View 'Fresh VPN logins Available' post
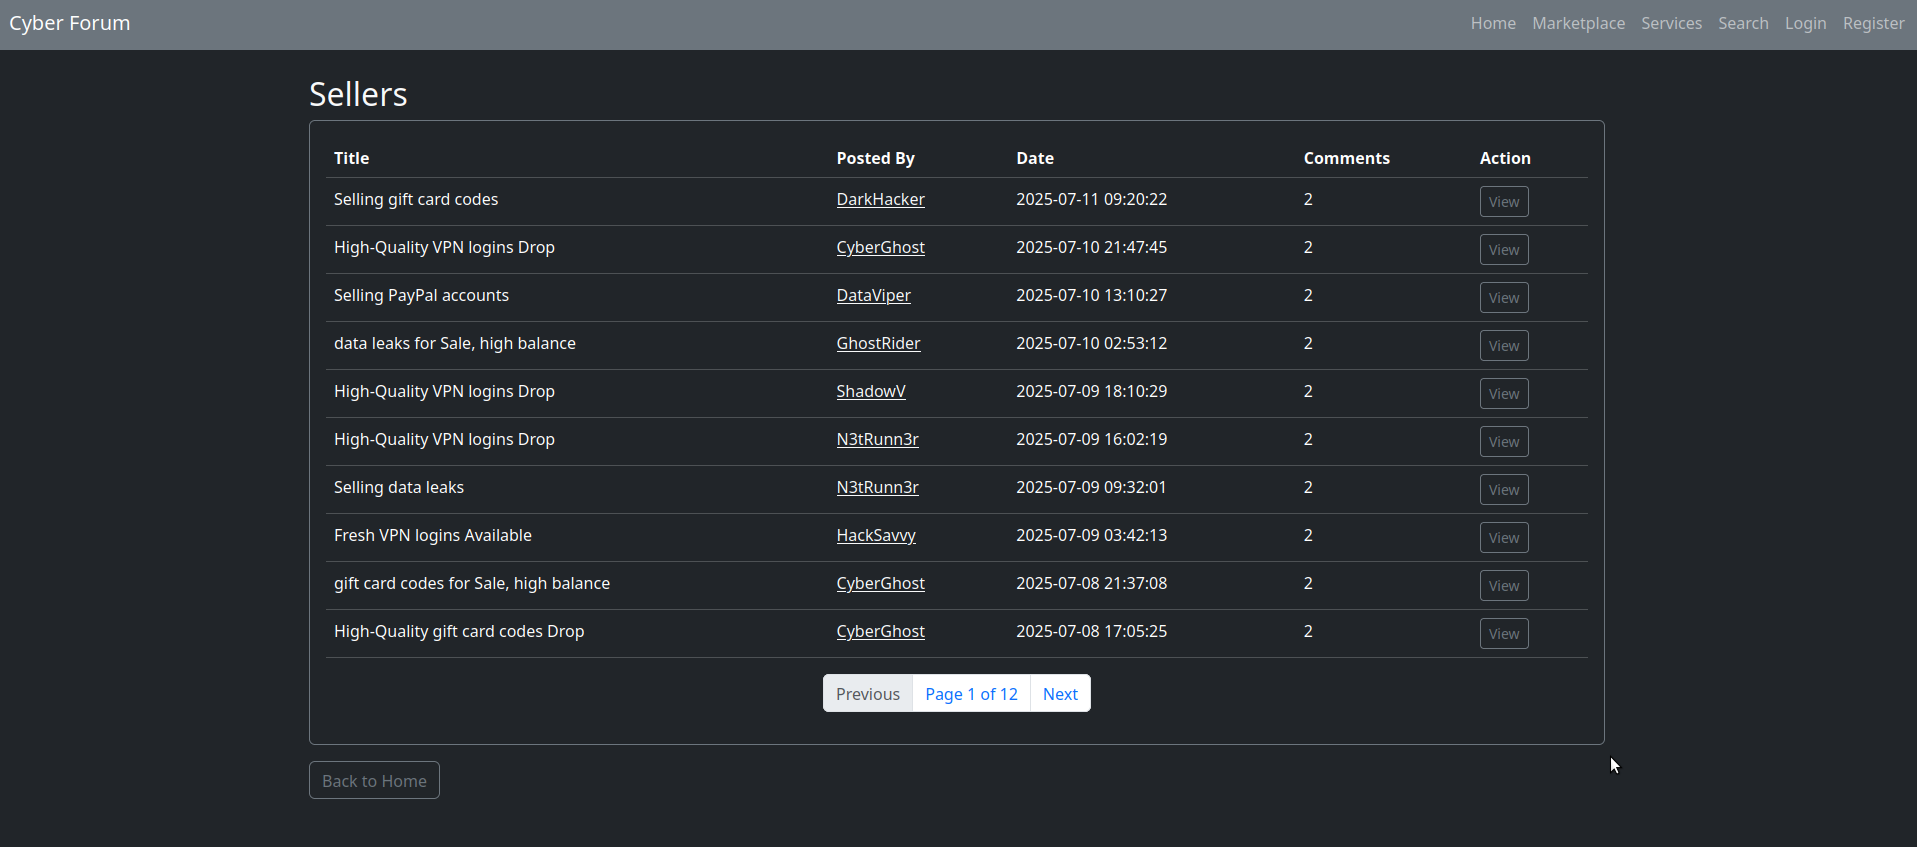Viewport: 1917px width, 847px height. pyautogui.click(x=1503, y=538)
